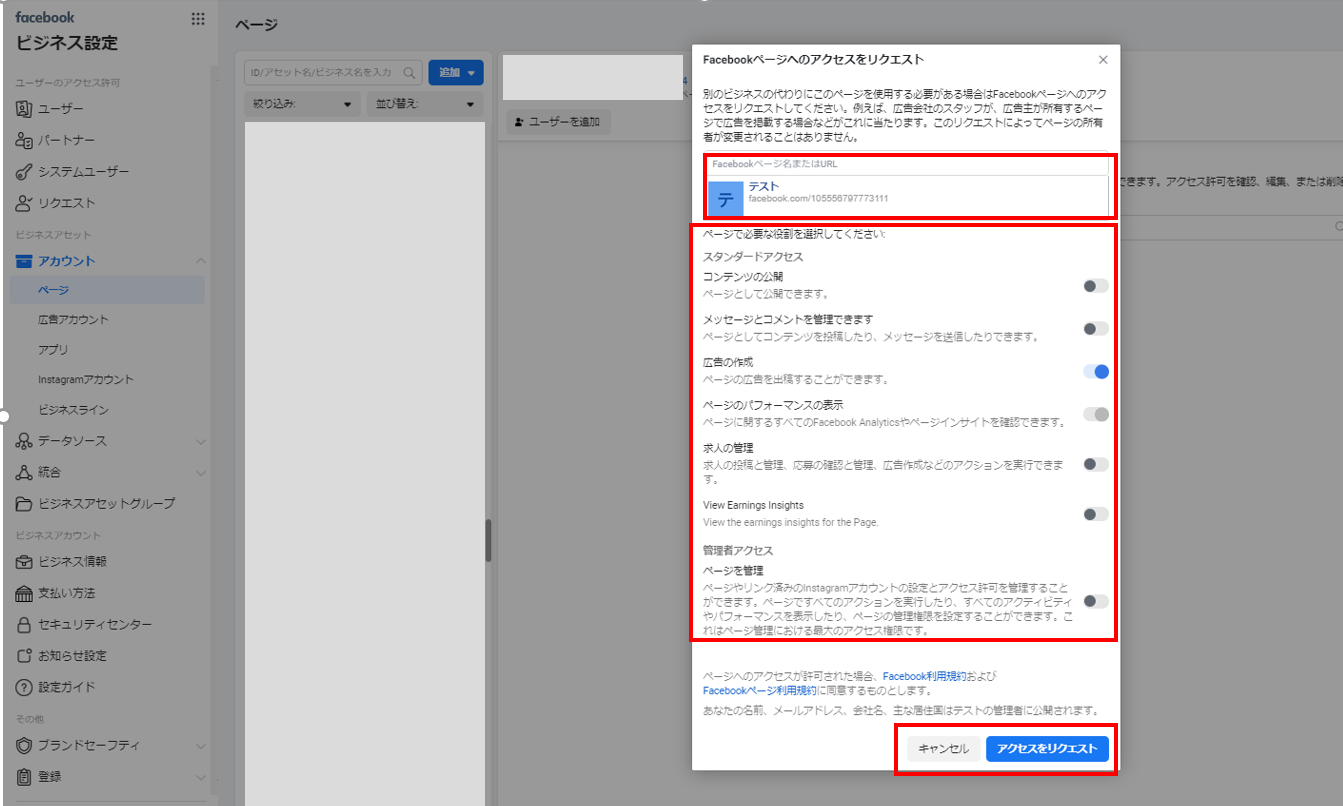Click the page list vertical scrollbar handle
The image size is (1343, 806).
[488, 540]
